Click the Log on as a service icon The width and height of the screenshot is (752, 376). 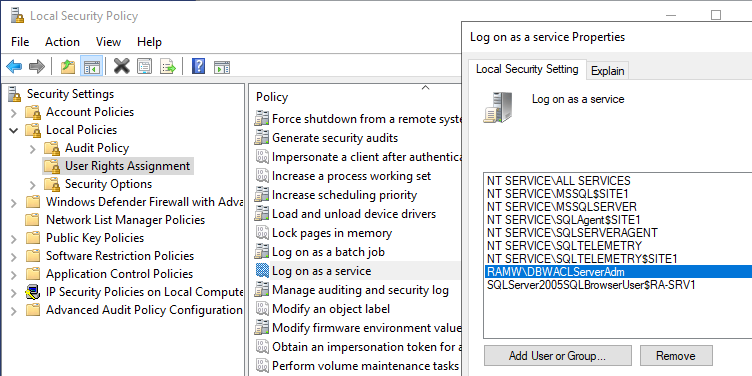(262, 271)
